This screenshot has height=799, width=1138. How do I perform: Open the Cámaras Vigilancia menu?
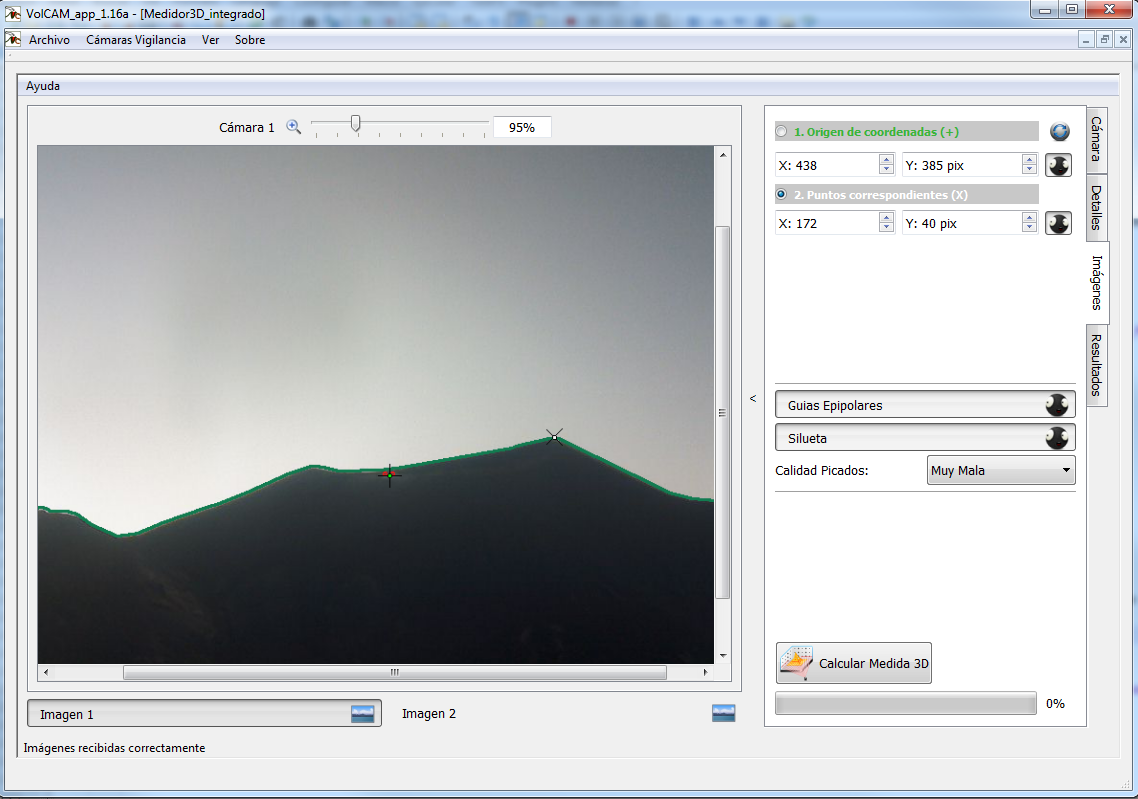[x=136, y=40]
